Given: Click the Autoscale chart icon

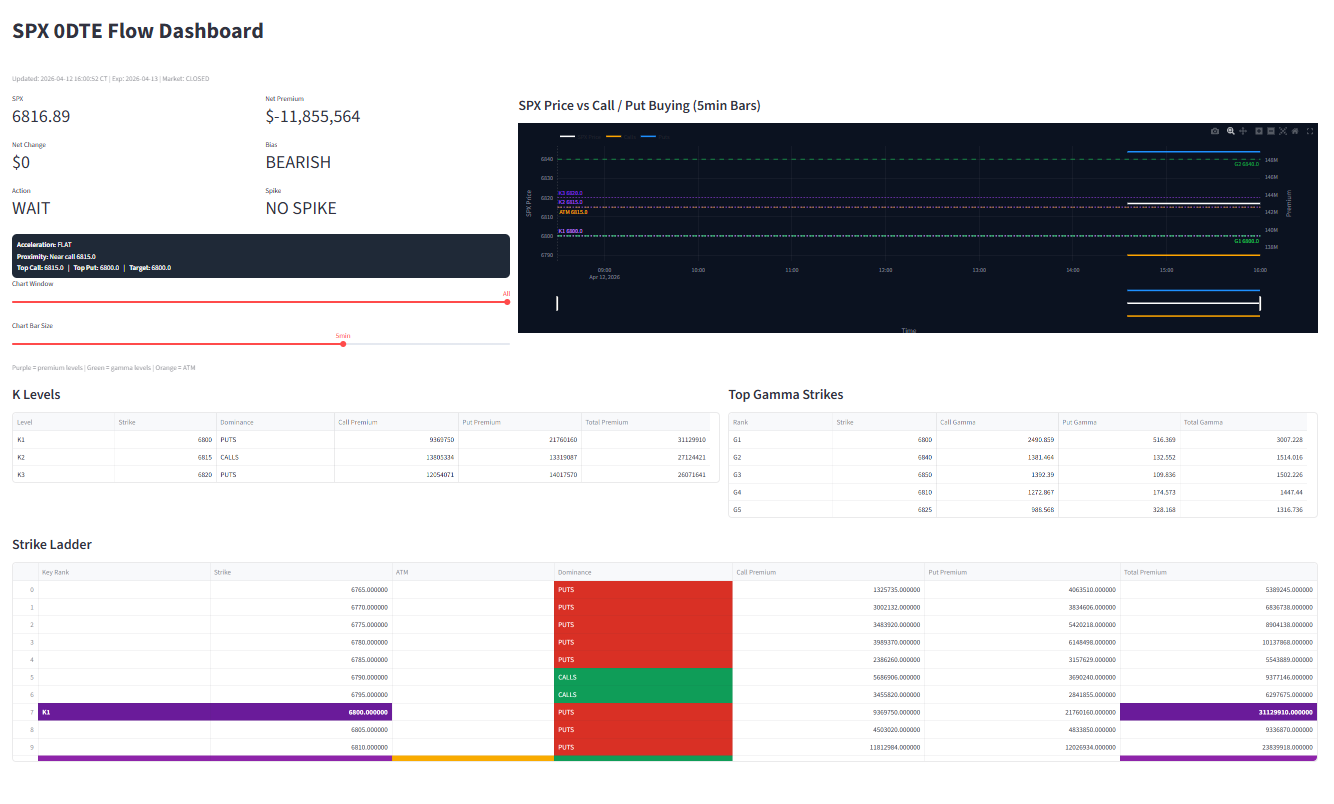Looking at the screenshot, I should click(1283, 131).
